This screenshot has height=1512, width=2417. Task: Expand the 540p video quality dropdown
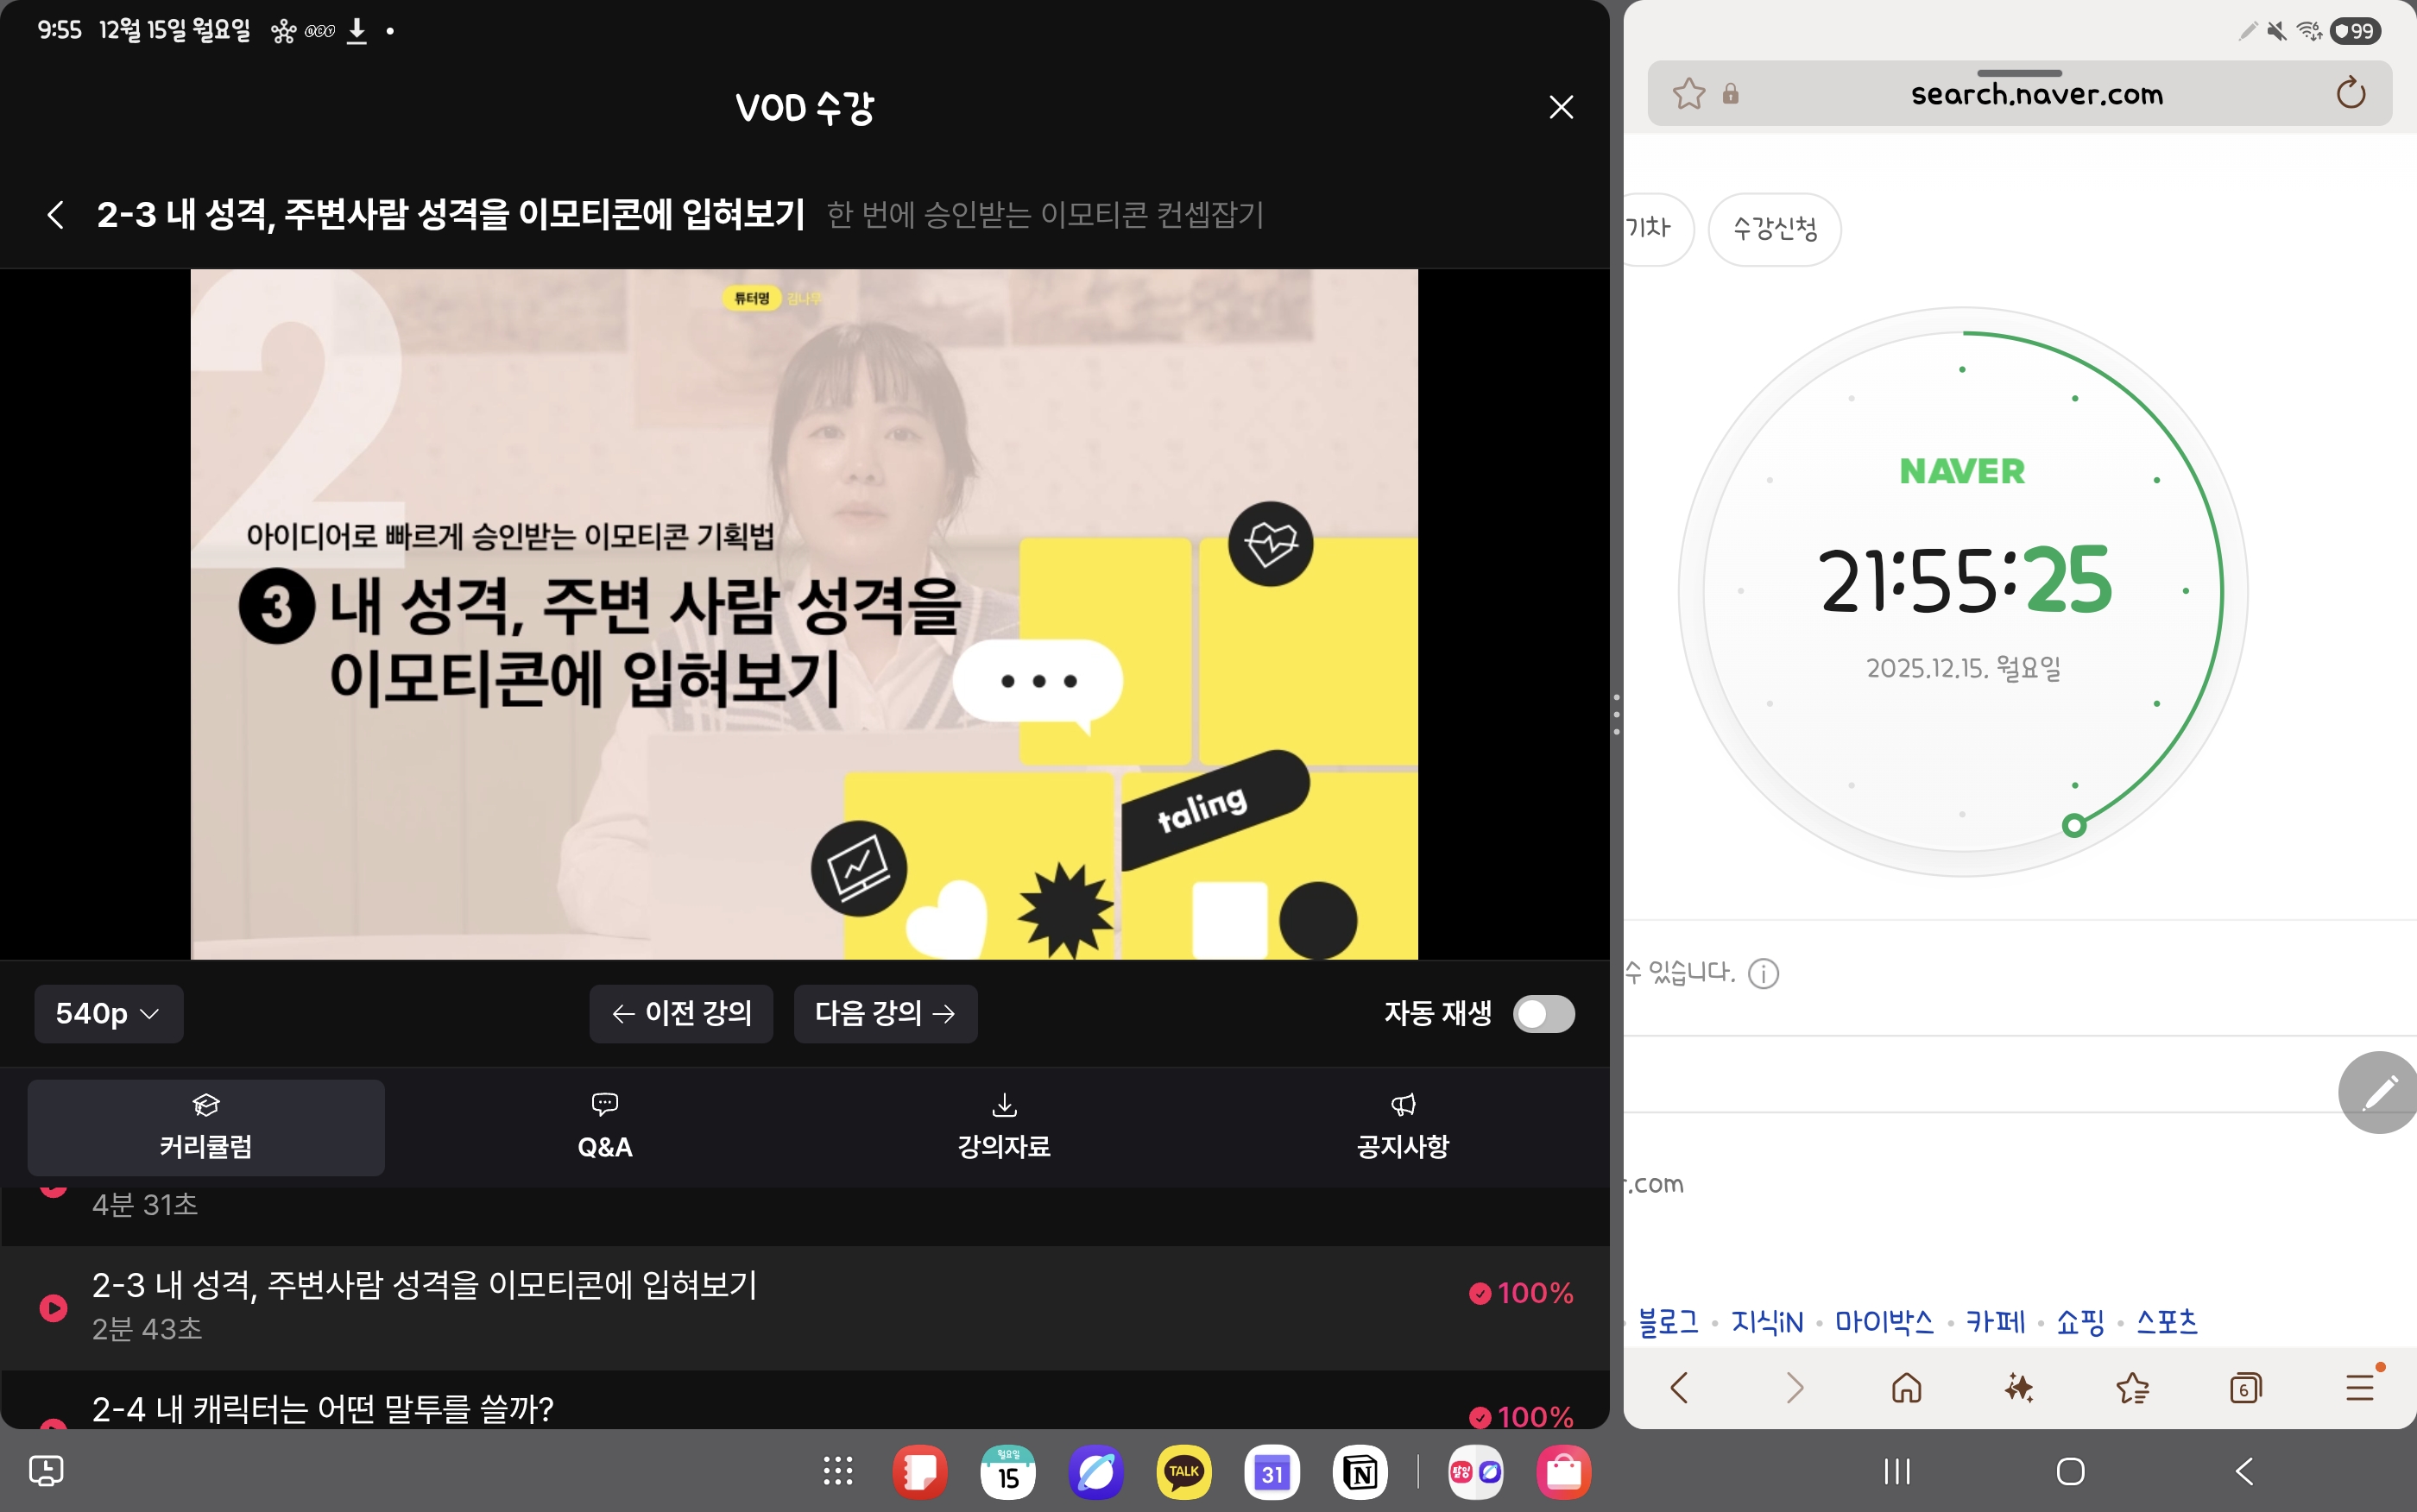pyautogui.click(x=108, y=1014)
